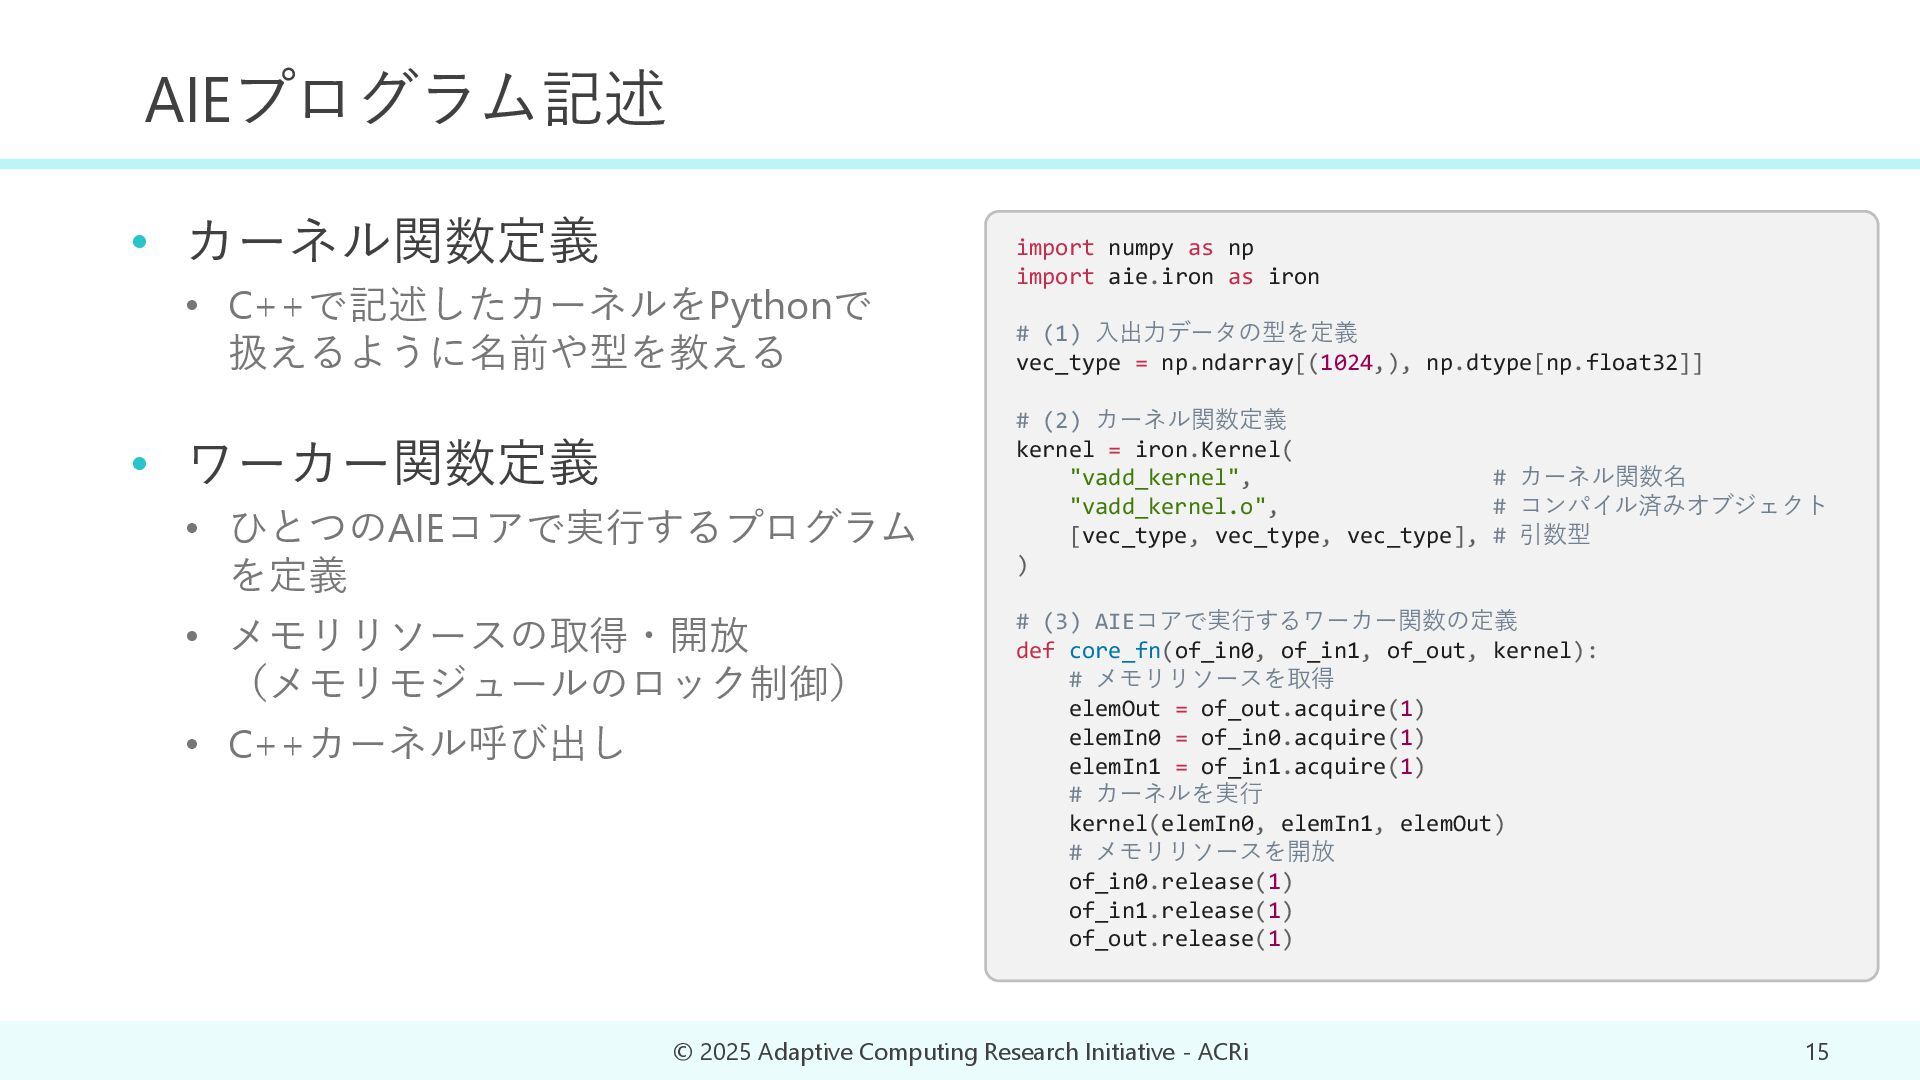Click the slide page number 15

tap(1816, 1052)
